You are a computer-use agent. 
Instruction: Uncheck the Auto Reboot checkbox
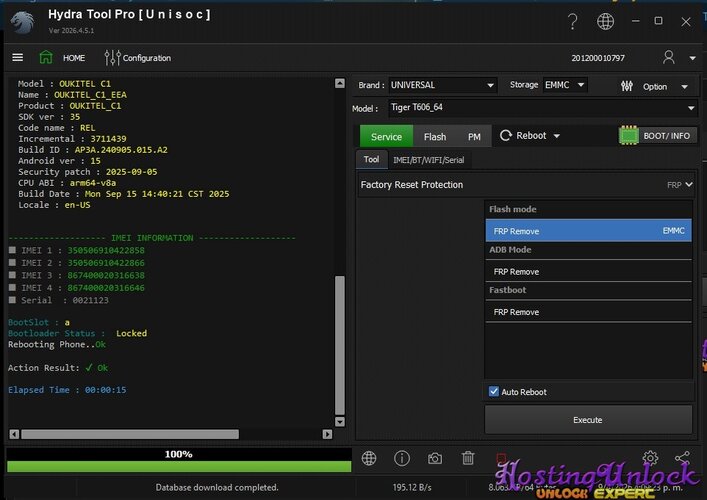[494, 392]
